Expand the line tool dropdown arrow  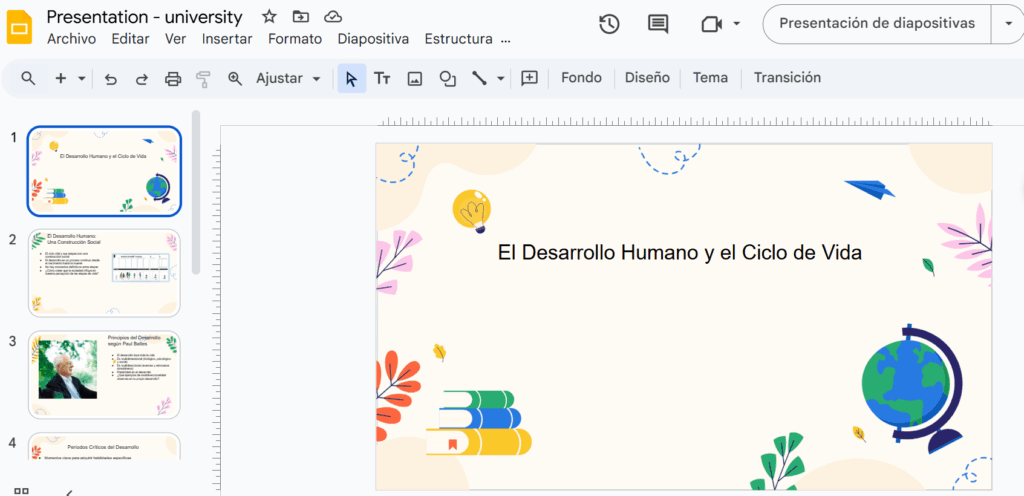pos(501,78)
